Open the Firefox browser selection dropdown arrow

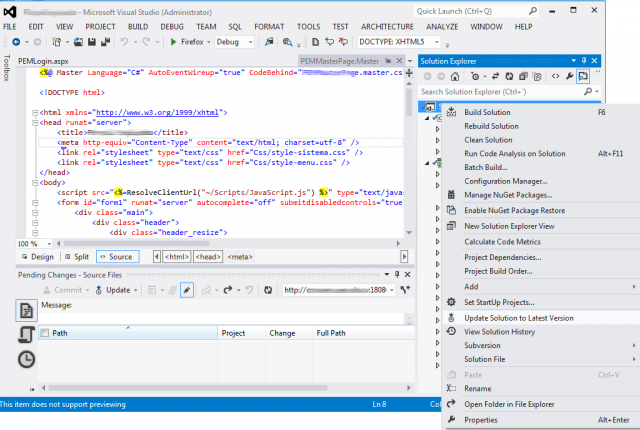209,42
